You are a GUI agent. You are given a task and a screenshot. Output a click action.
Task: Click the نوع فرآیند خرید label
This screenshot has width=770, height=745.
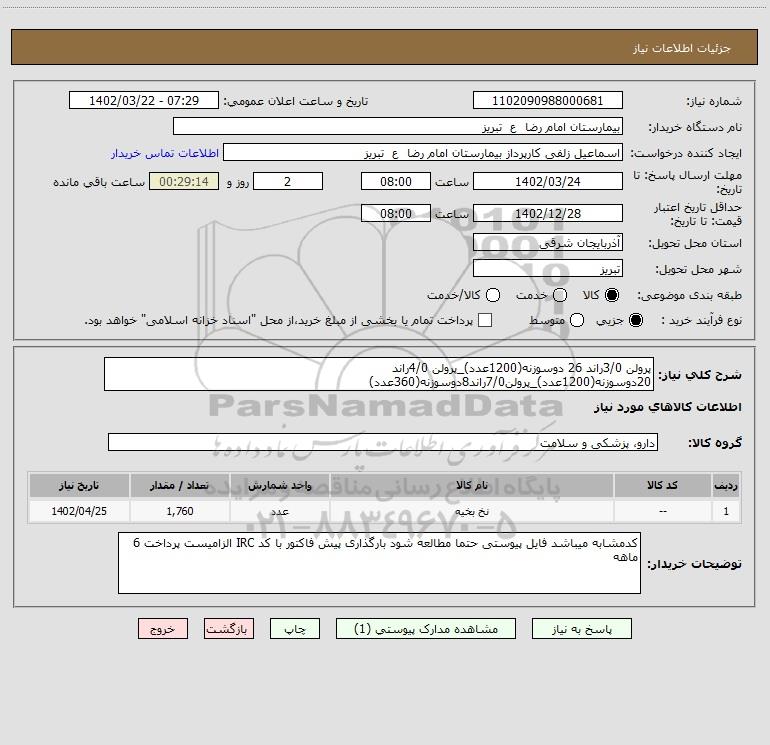701,320
